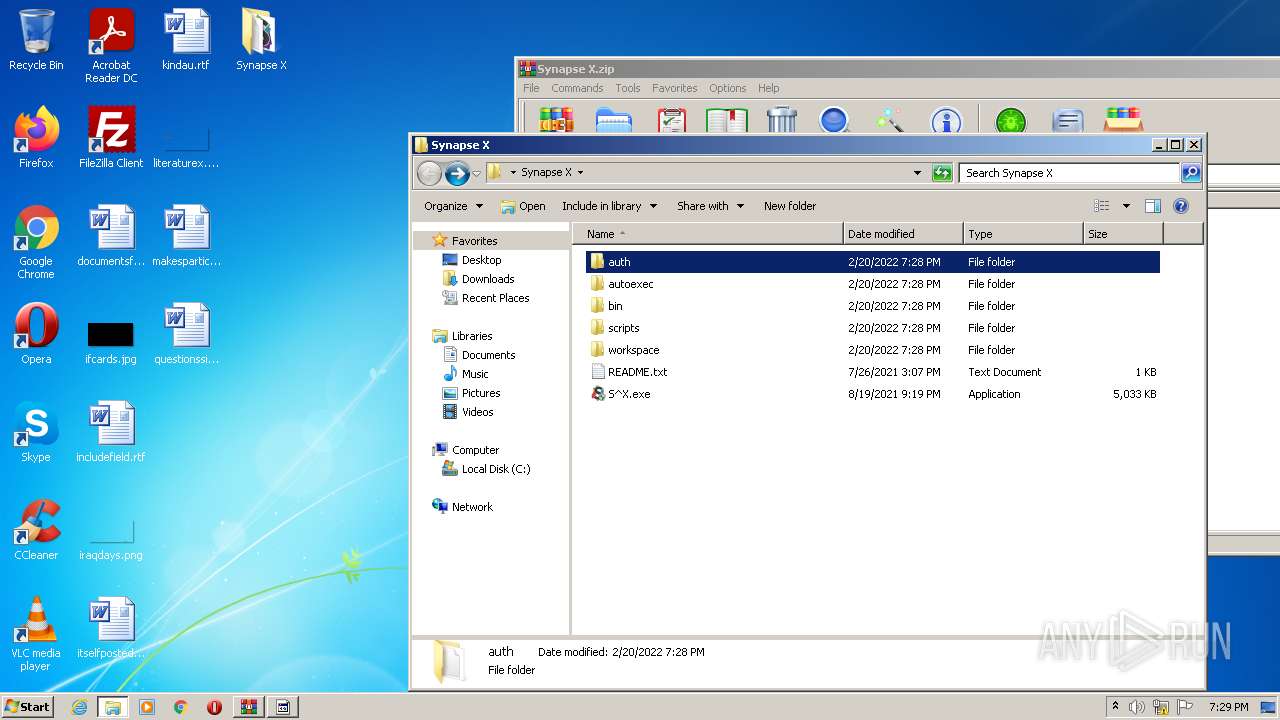
Task: Show hidden tray icons arrow
Action: [x=1115, y=706]
